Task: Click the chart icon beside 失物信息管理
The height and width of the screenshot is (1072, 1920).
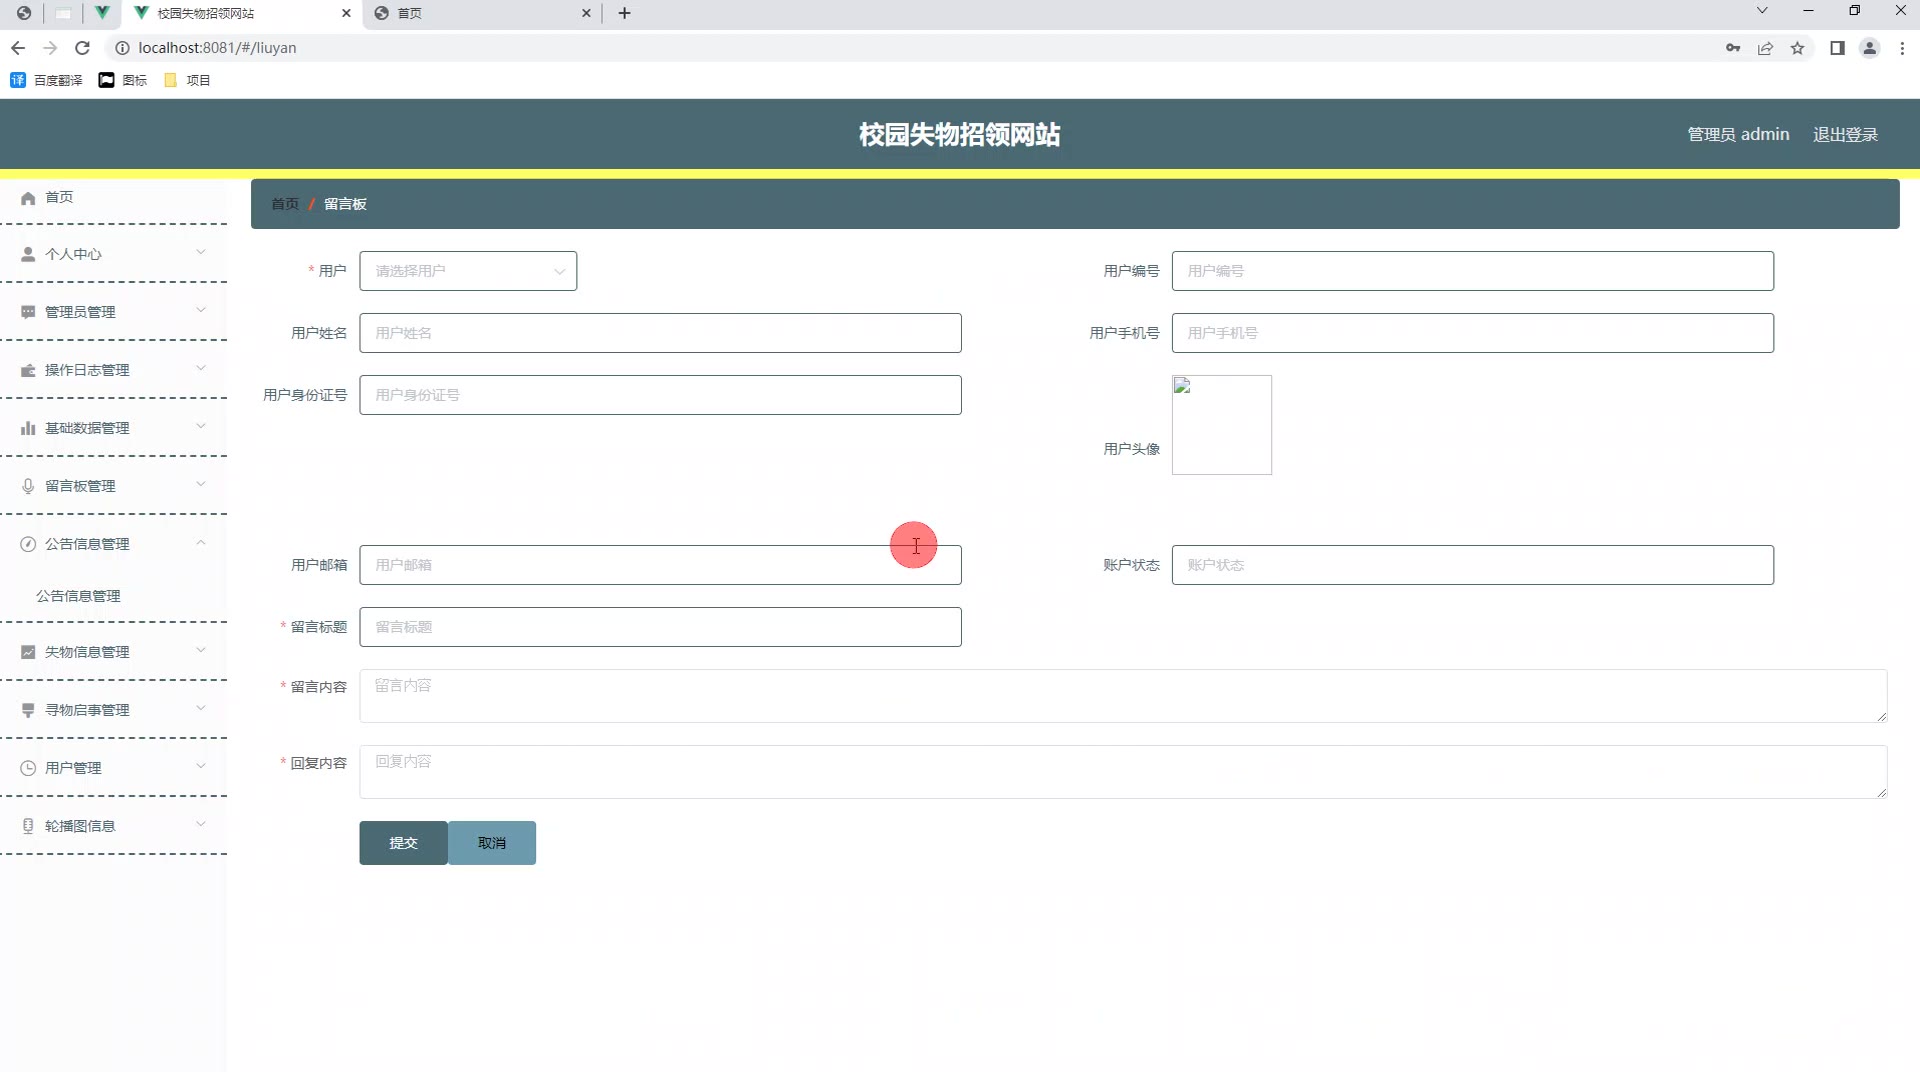Action: click(x=28, y=652)
